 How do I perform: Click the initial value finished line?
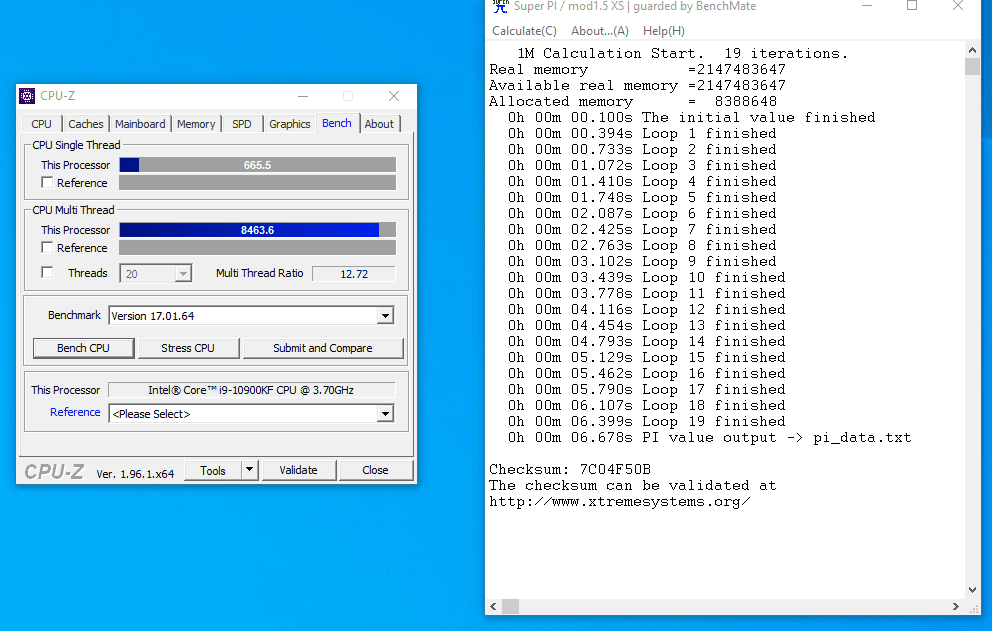tap(692, 118)
